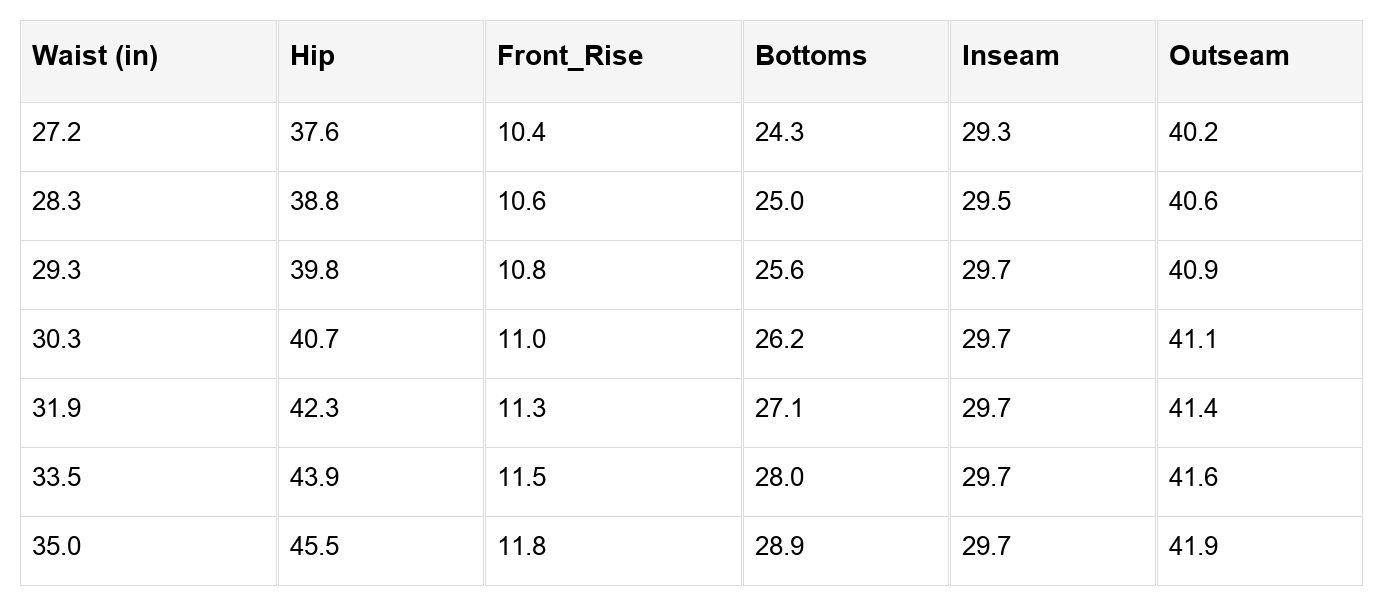Click the Inseam column header
Screen dimensions: 1382x605
[1010, 56]
